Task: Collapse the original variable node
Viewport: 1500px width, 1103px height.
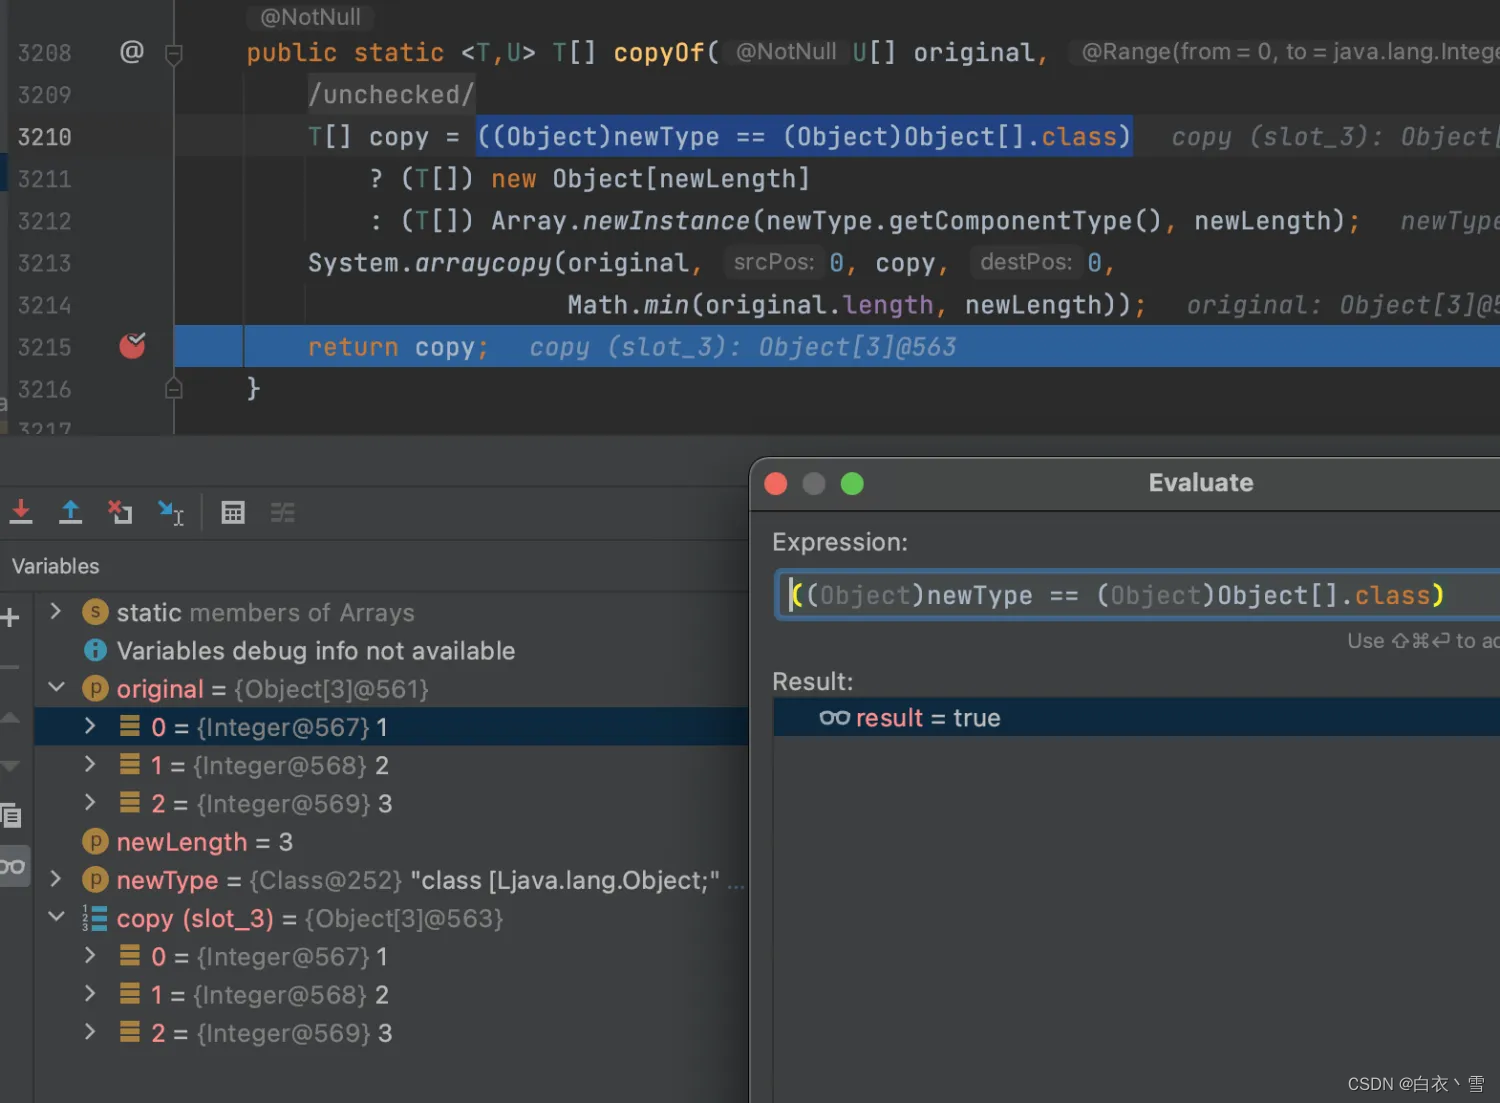Action: [x=56, y=687]
